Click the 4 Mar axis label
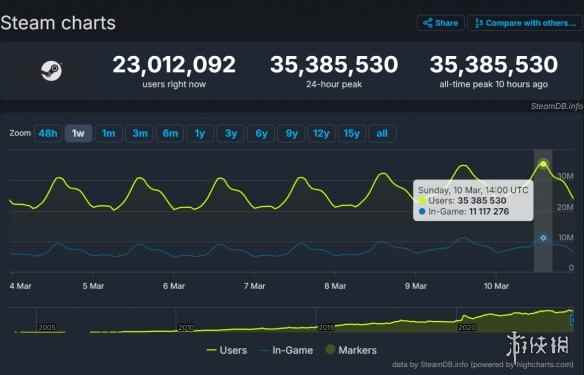The width and height of the screenshot is (584, 375). click(x=20, y=286)
